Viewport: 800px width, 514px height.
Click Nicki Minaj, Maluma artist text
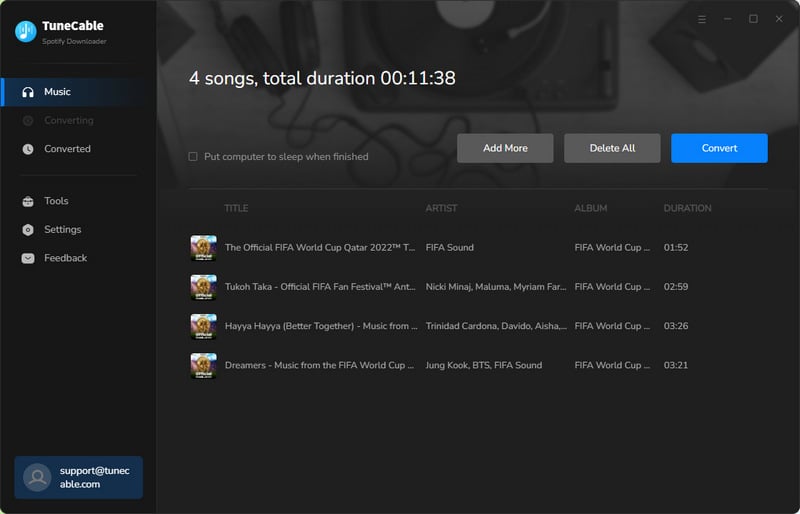pos(496,287)
